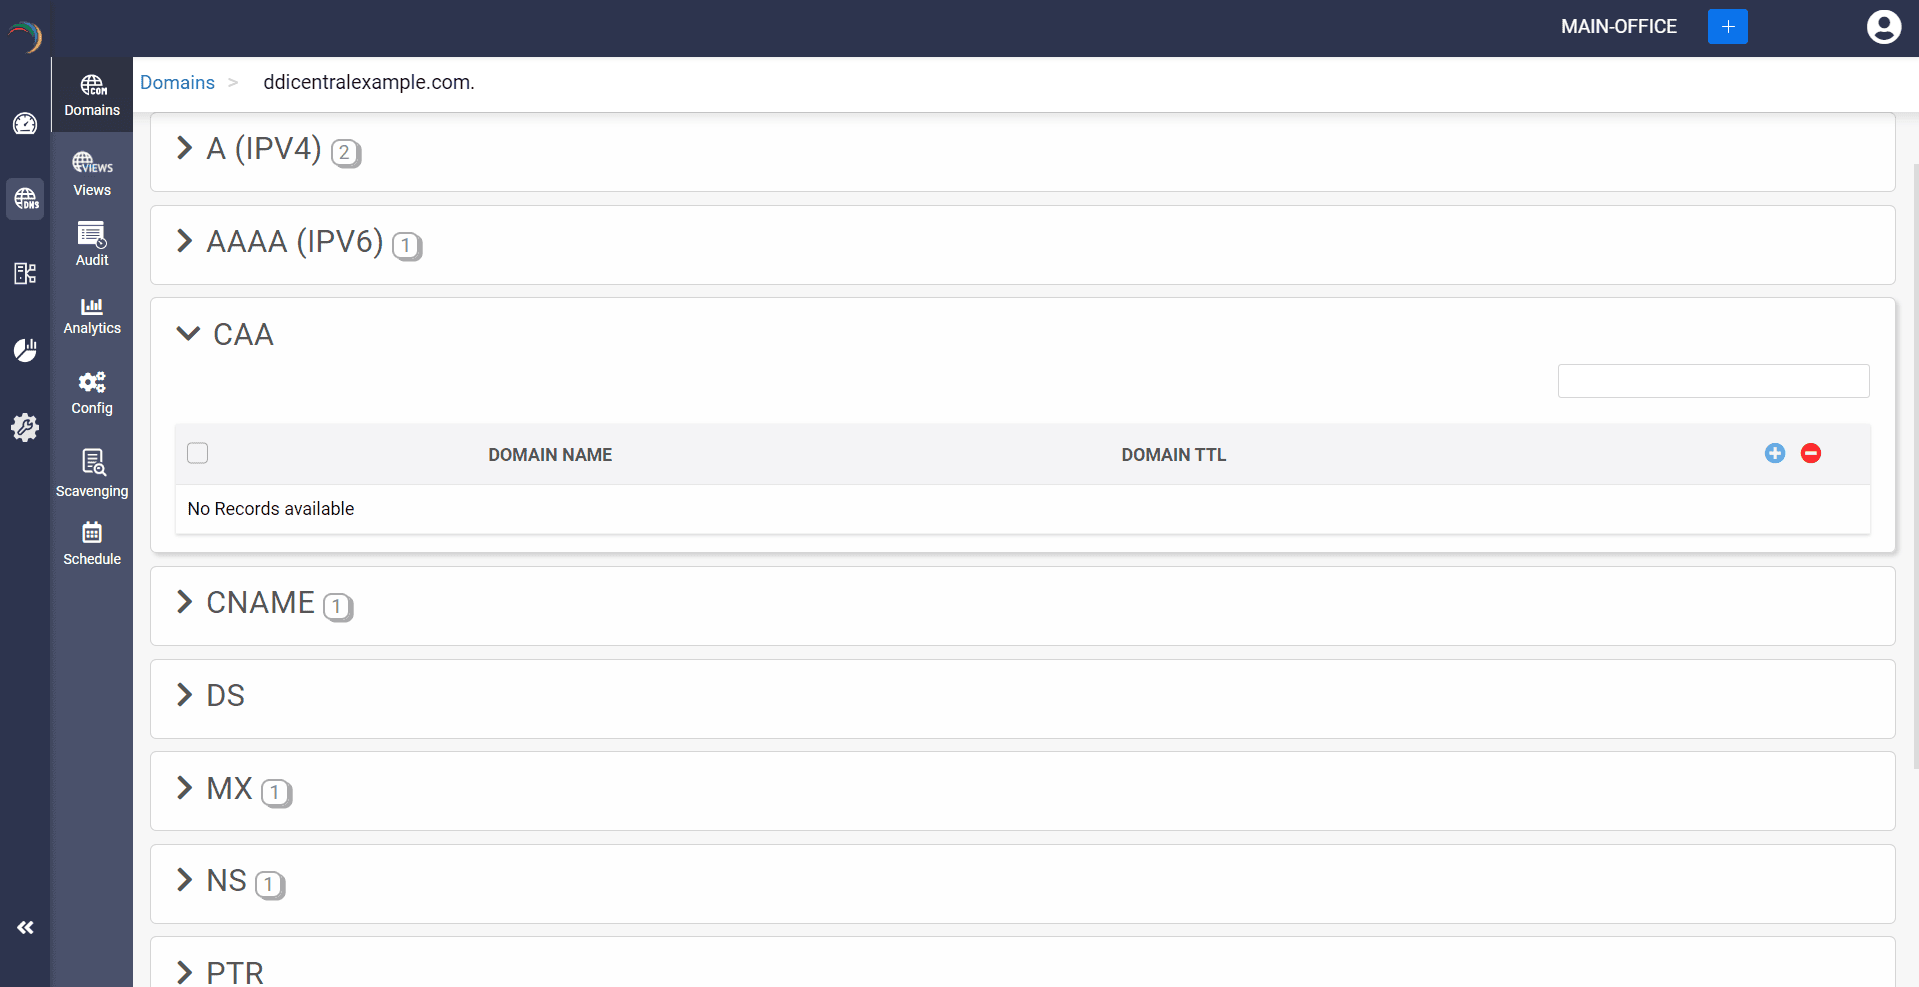The height and width of the screenshot is (987, 1919).
Task: Click the 'No Records available' message
Action: [x=271, y=509]
